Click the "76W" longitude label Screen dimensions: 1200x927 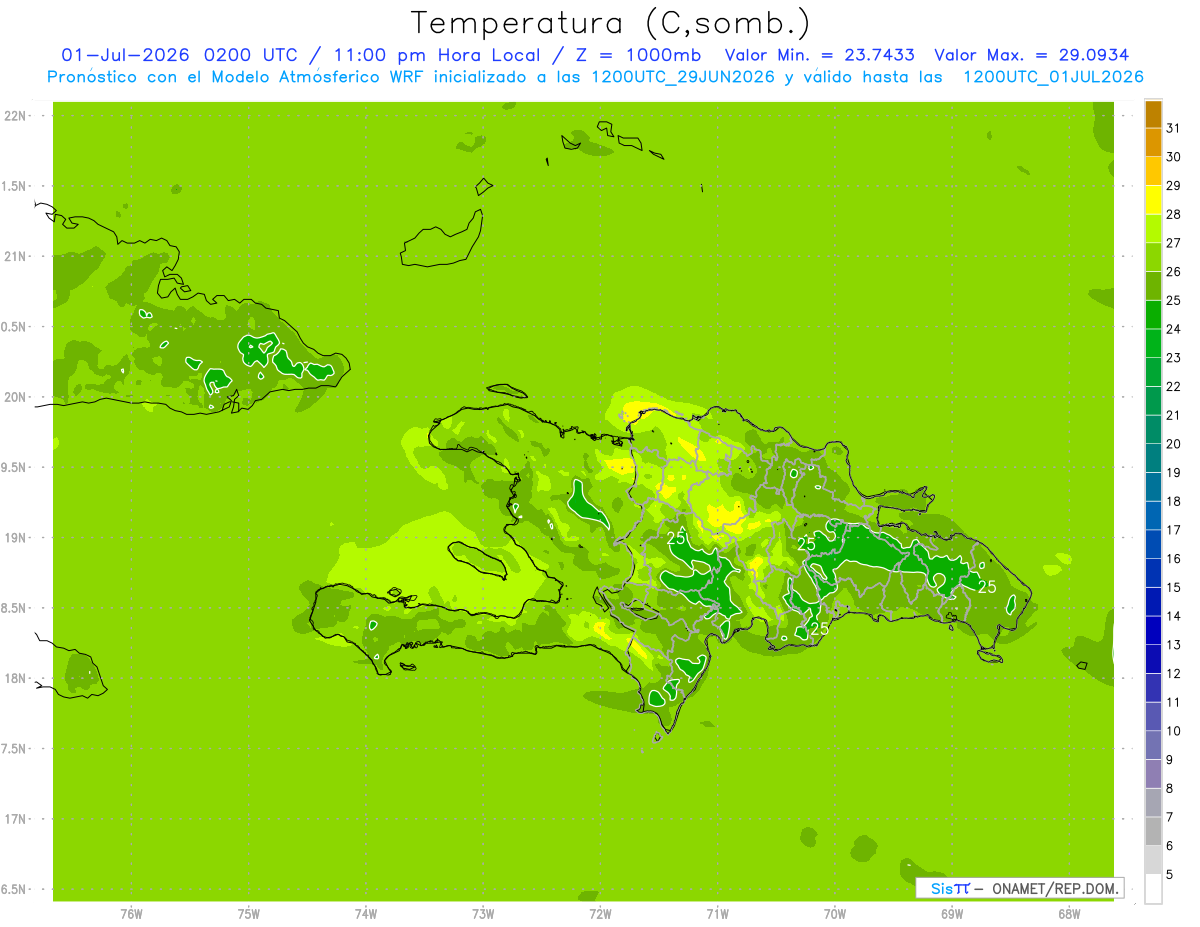pos(131,913)
